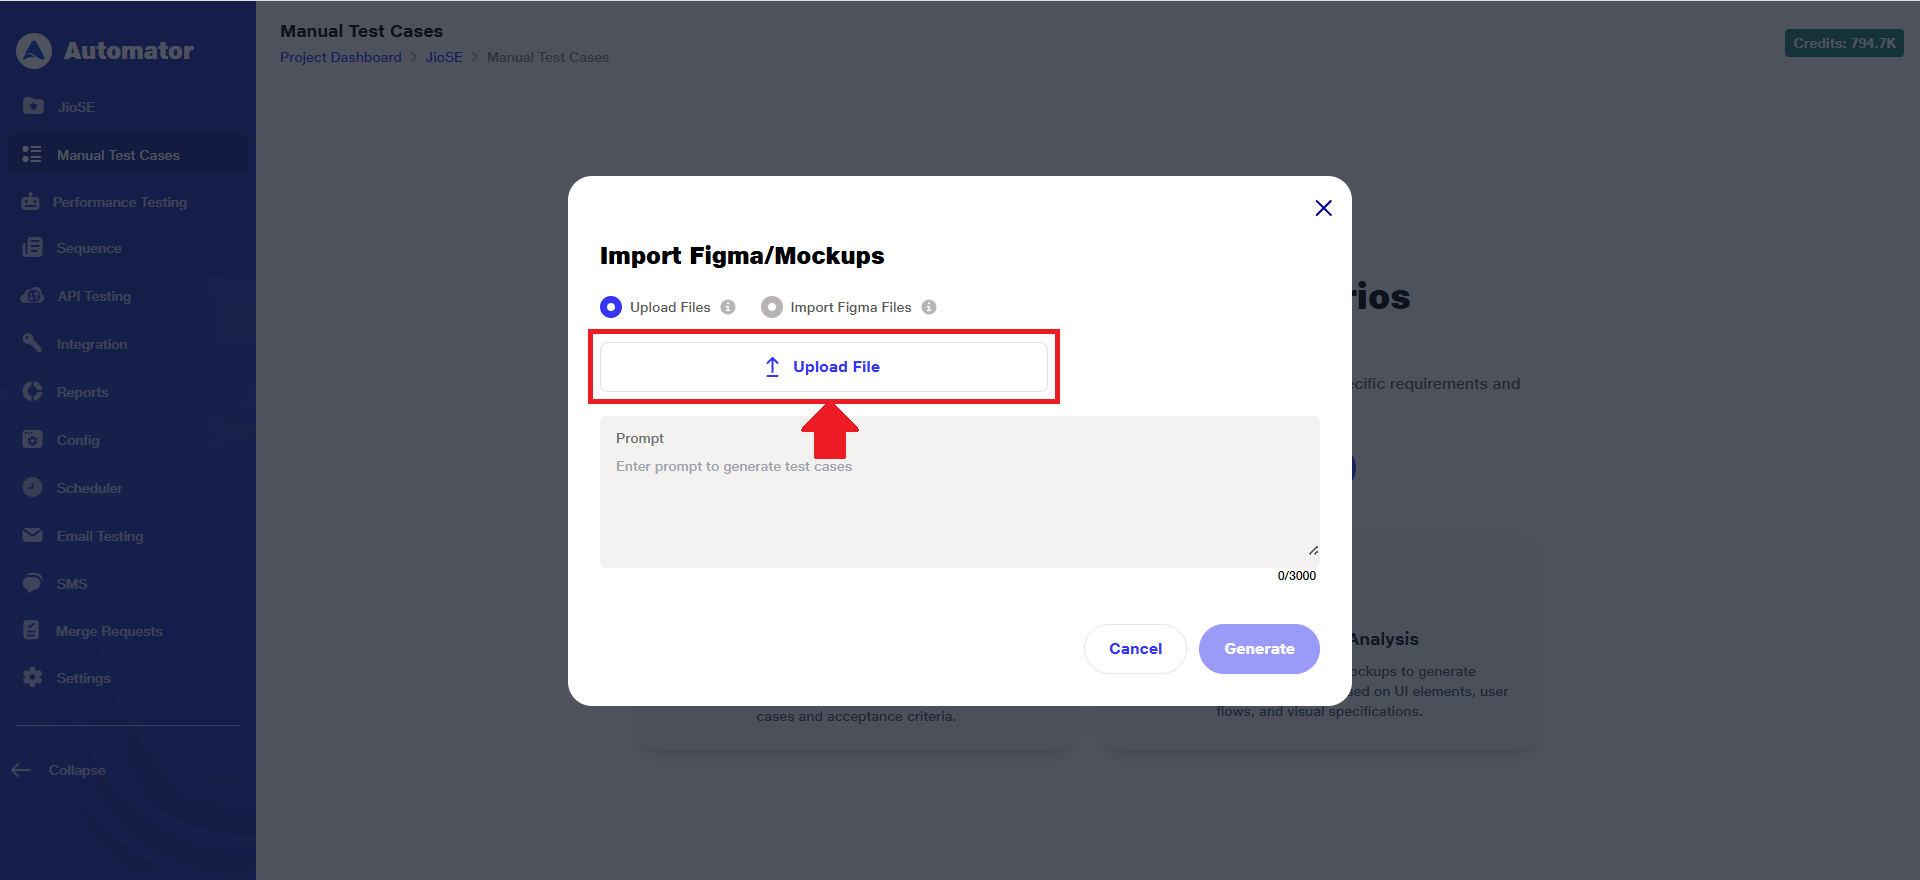Click the Automator logo icon

pos(34,51)
